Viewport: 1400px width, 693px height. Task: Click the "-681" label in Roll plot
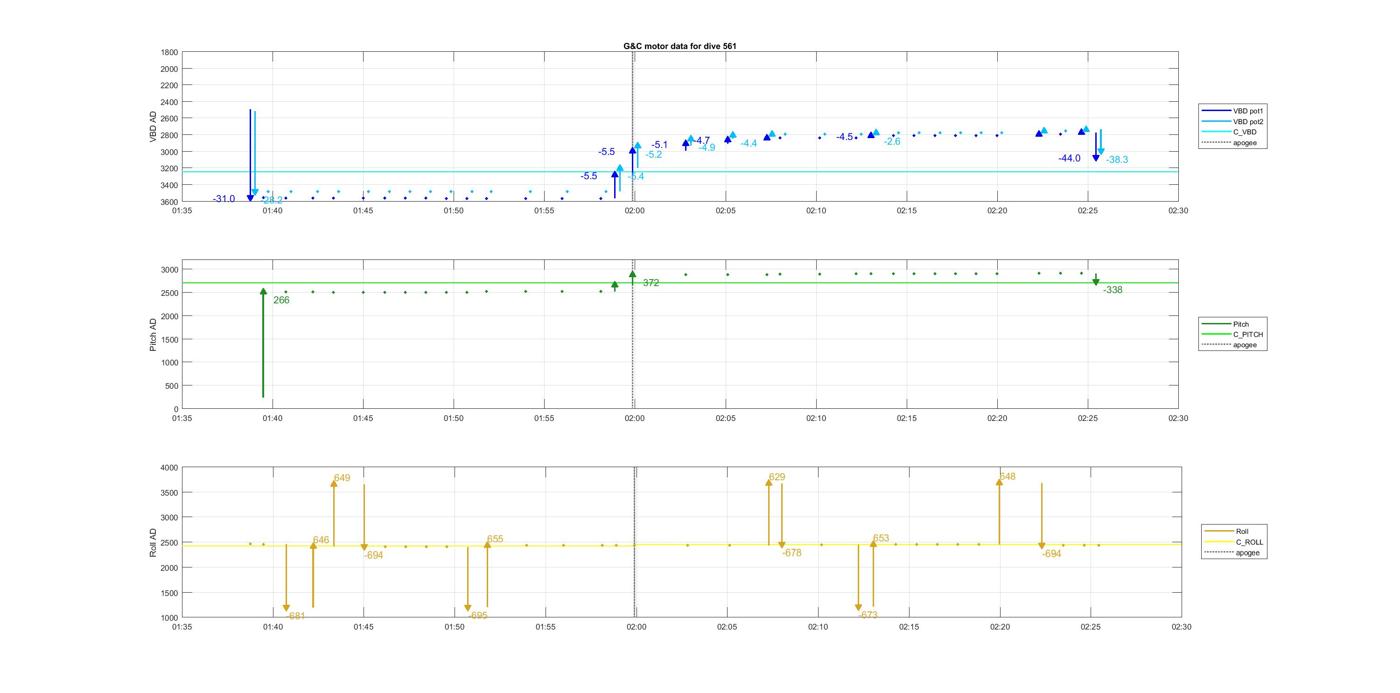tap(295, 616)
